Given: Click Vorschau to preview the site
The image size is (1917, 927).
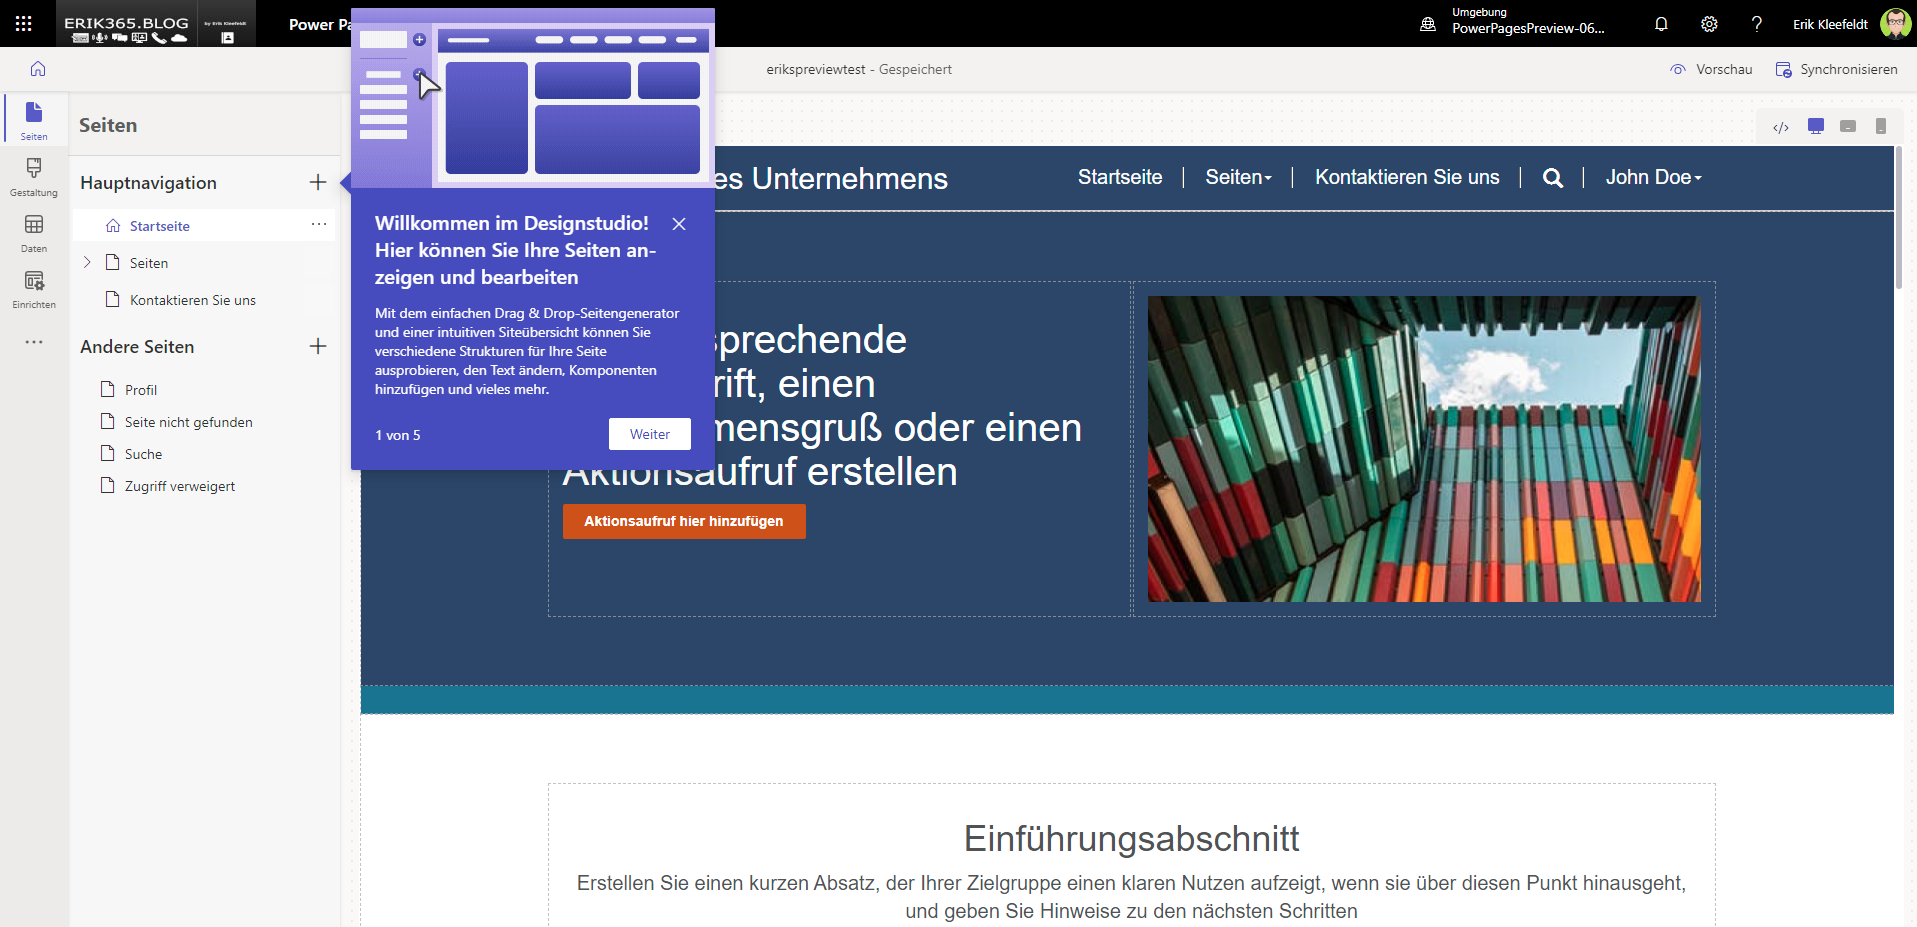Looking at the screenshot, I should pos(1711,69).
